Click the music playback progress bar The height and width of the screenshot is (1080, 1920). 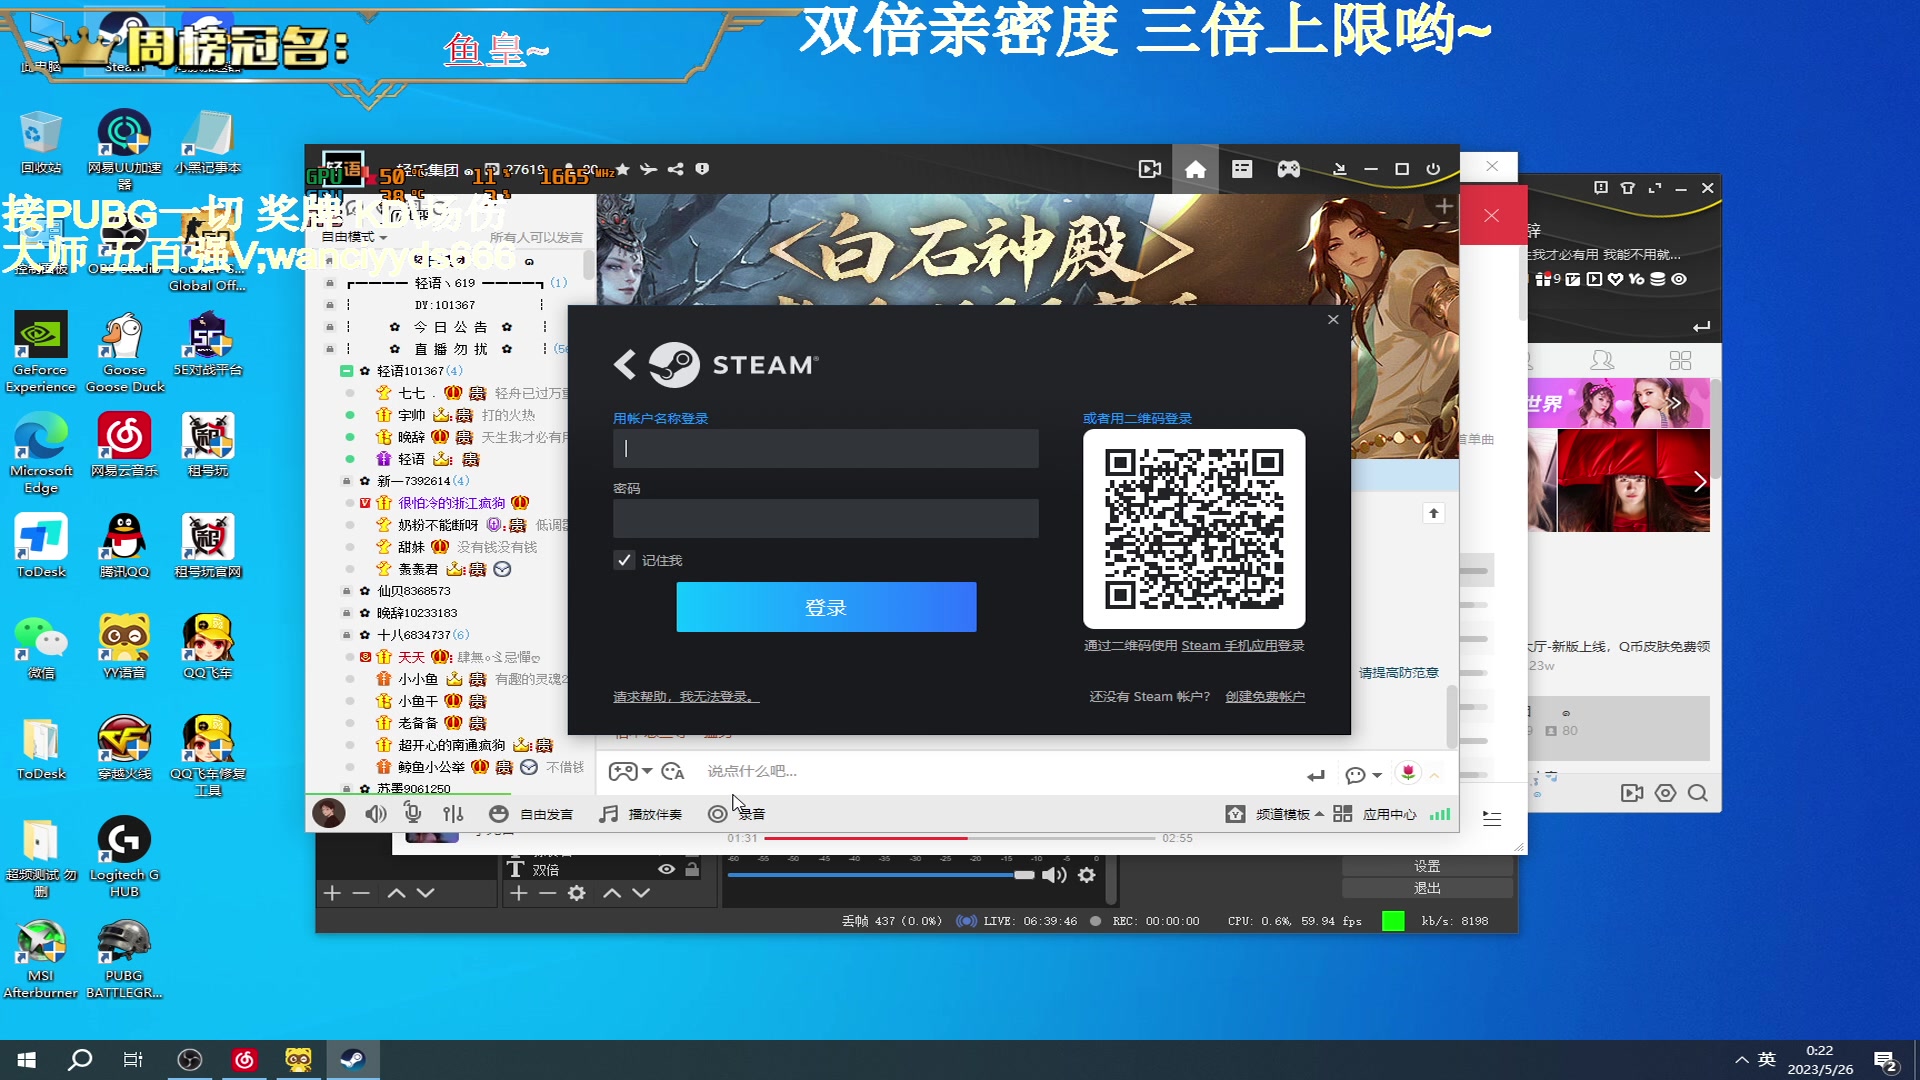click(x=960, y=838)
